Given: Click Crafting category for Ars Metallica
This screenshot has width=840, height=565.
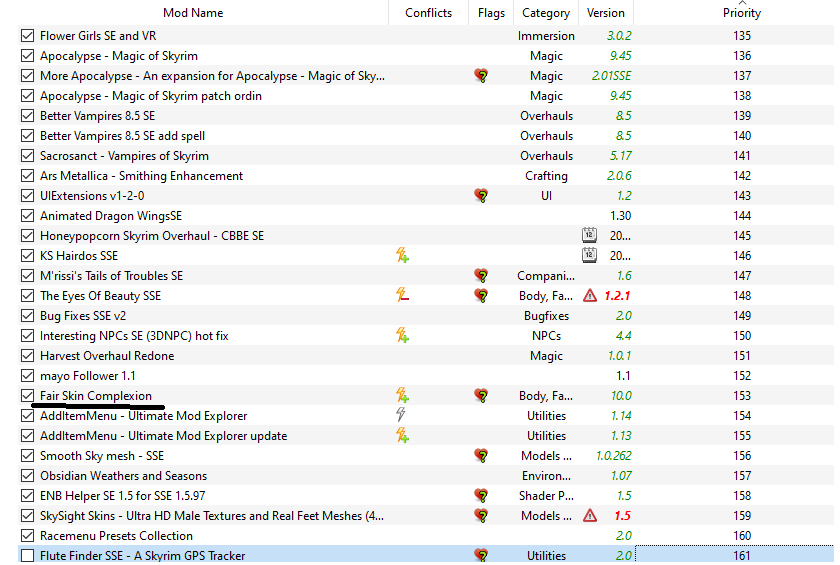Looking at the screenshot, I should 546,176.
